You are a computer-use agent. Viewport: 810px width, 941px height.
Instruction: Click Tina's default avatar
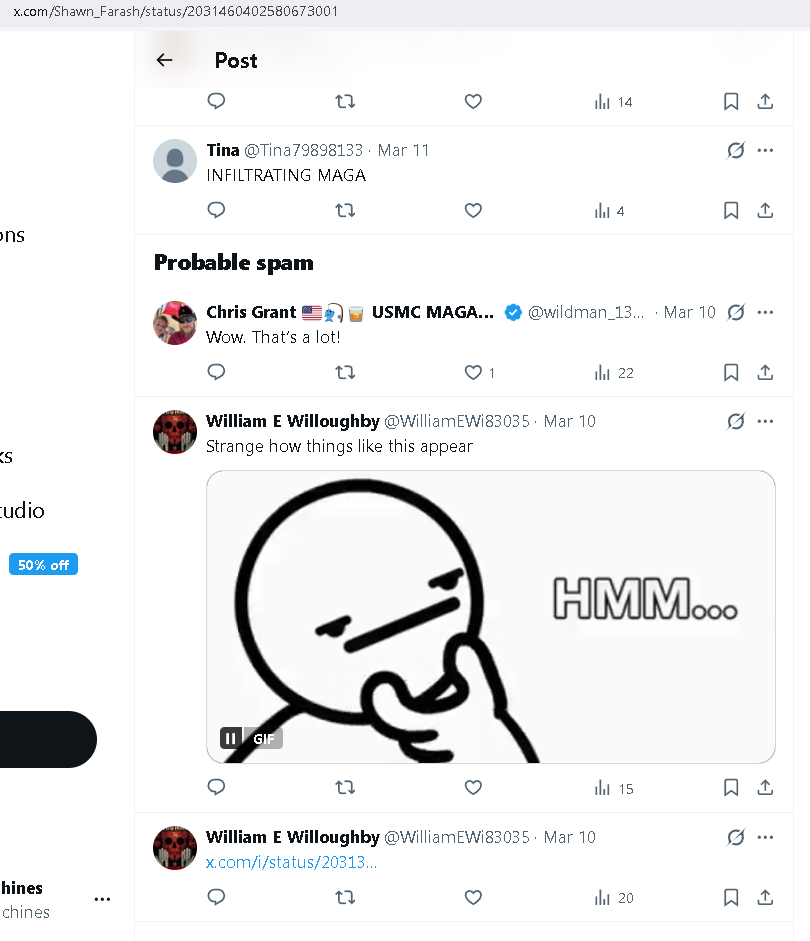tap(175, 161)
